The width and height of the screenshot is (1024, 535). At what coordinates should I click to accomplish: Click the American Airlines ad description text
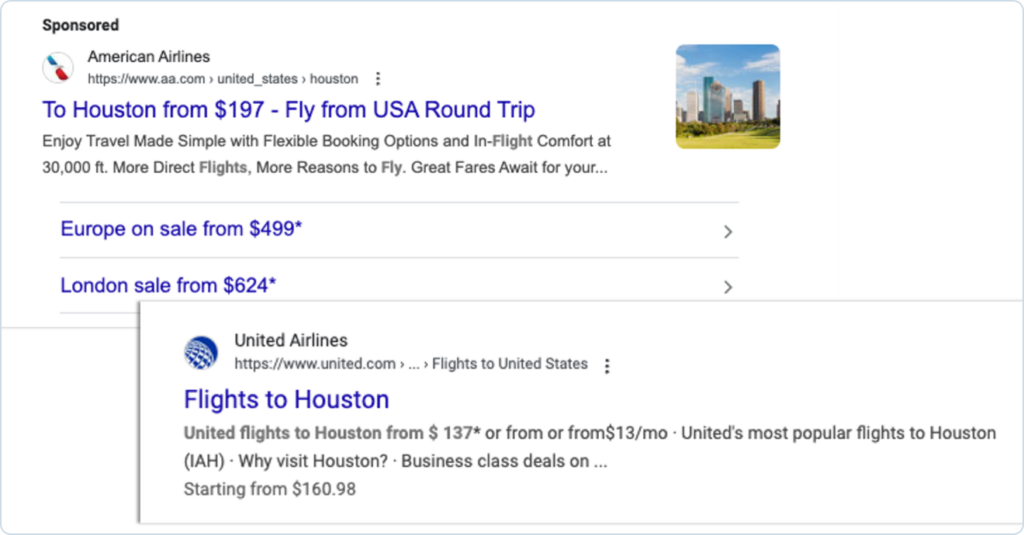pyautogui.click(x=326, y=154)
